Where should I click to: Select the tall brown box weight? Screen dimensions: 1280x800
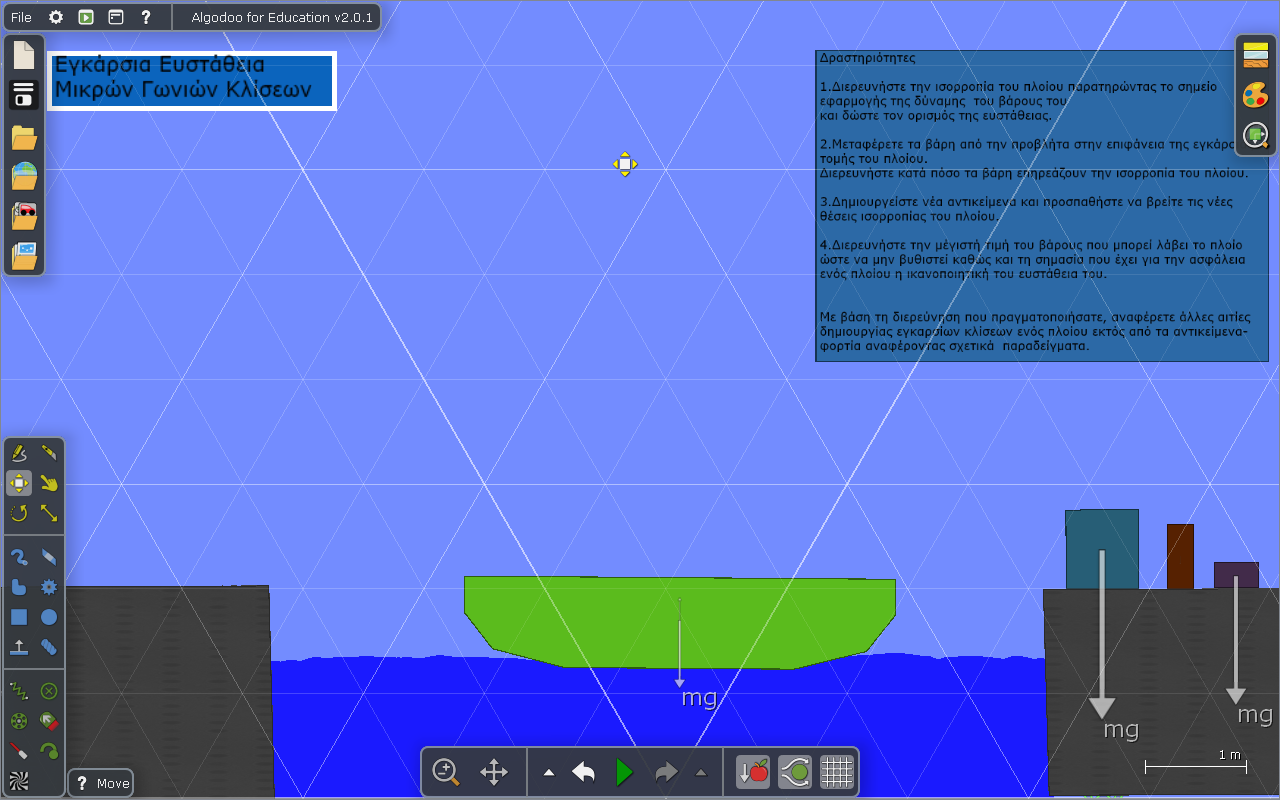(x=1180, y=557)
